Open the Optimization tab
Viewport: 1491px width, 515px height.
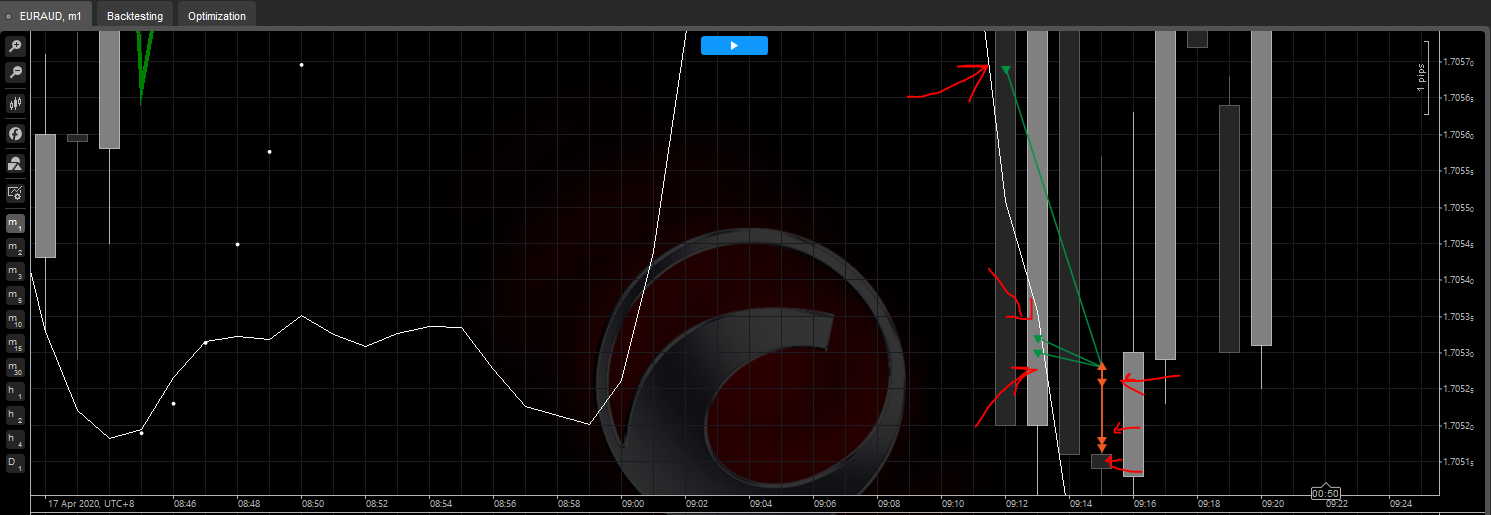[217, 15]
